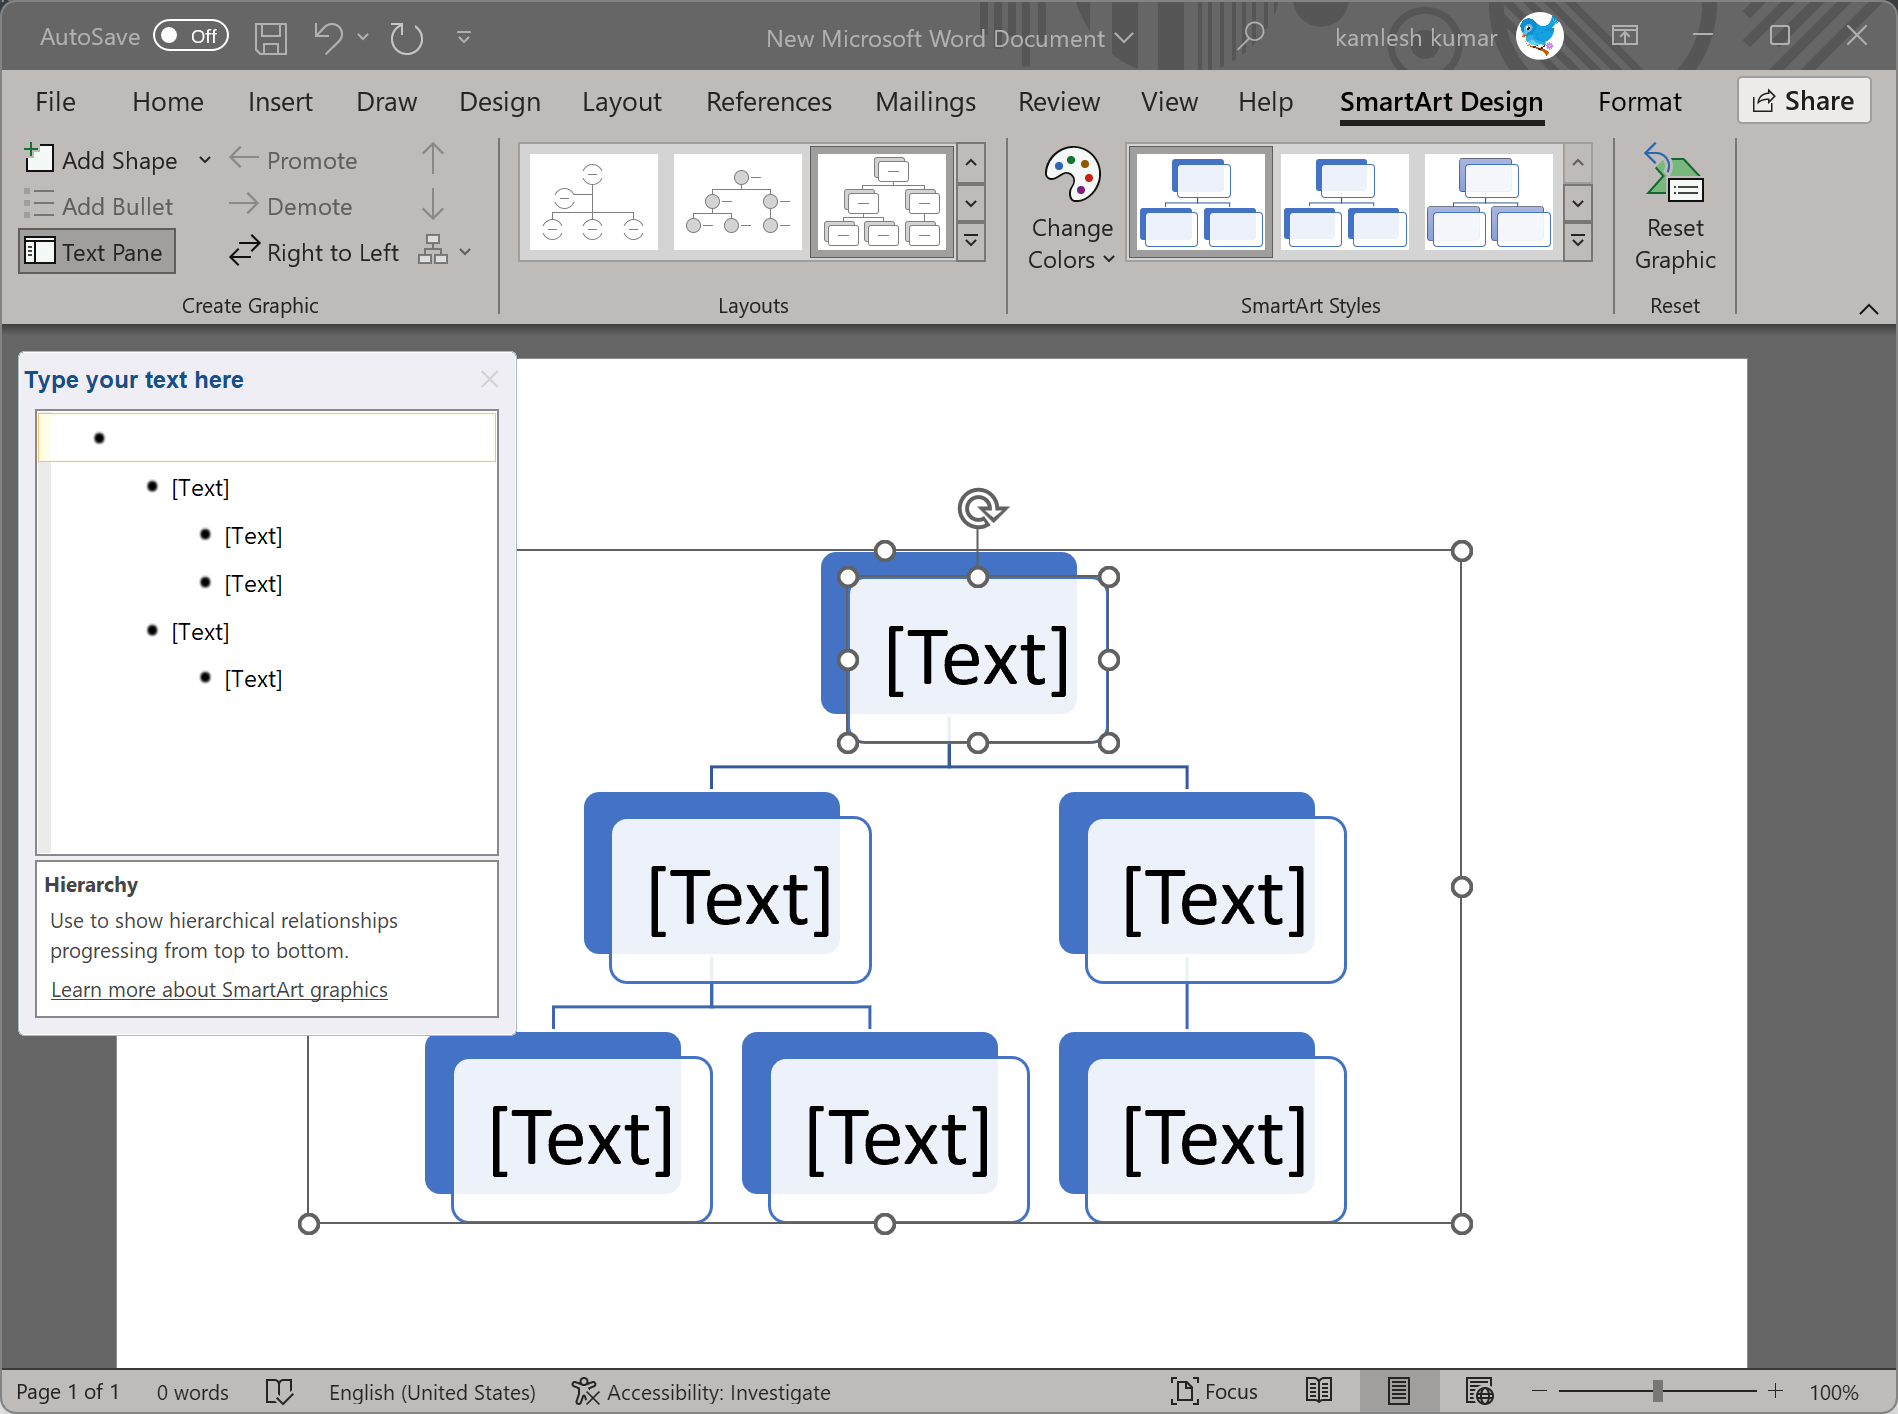Close the Type your text here pane
1898x1414 pixels.
click(489, 379)
